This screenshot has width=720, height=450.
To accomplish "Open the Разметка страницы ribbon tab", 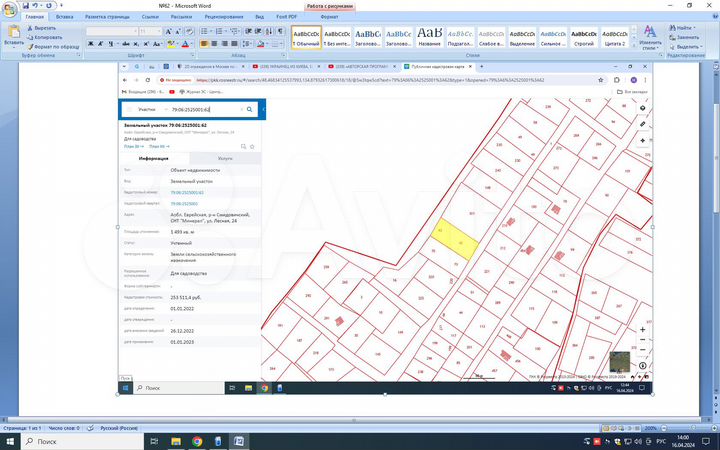I will tap(105, 17).
